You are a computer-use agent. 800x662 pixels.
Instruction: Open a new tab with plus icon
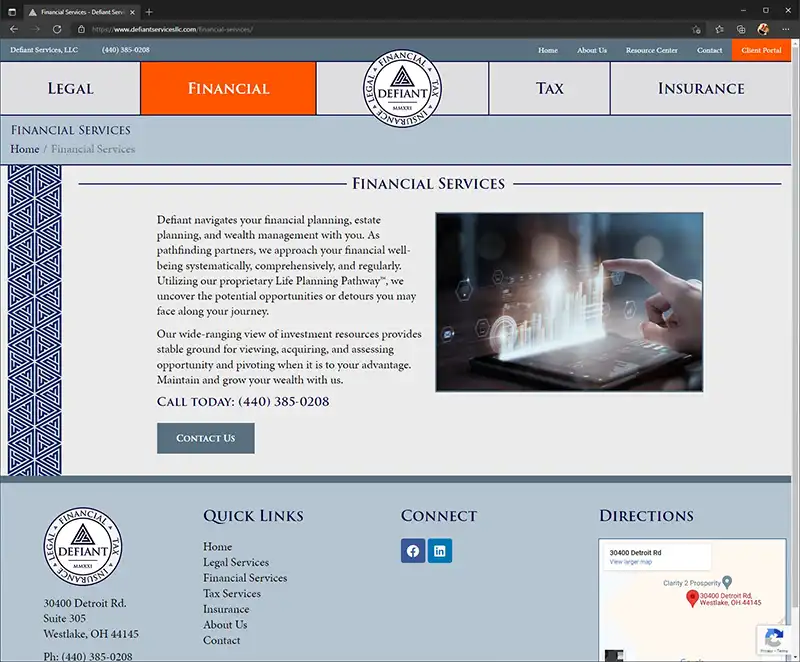click(149, 12)
